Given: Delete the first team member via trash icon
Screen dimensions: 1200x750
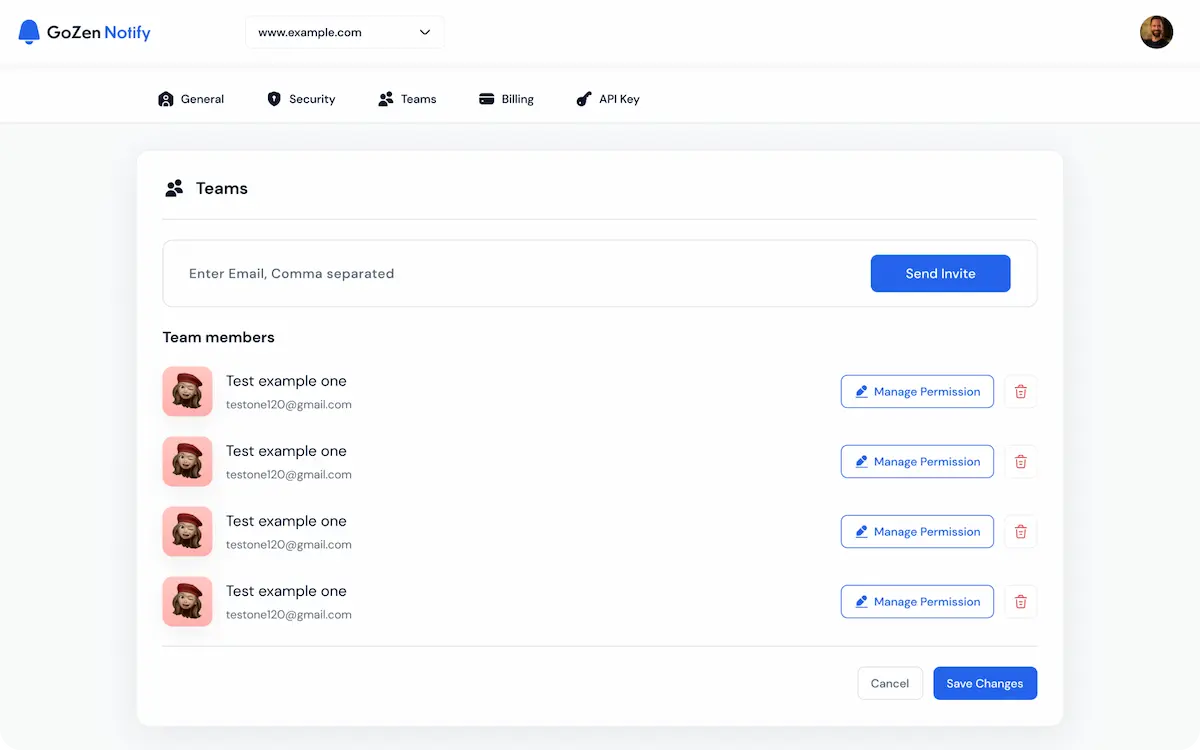Looking at the screenshot, I should coord(1020,391).
